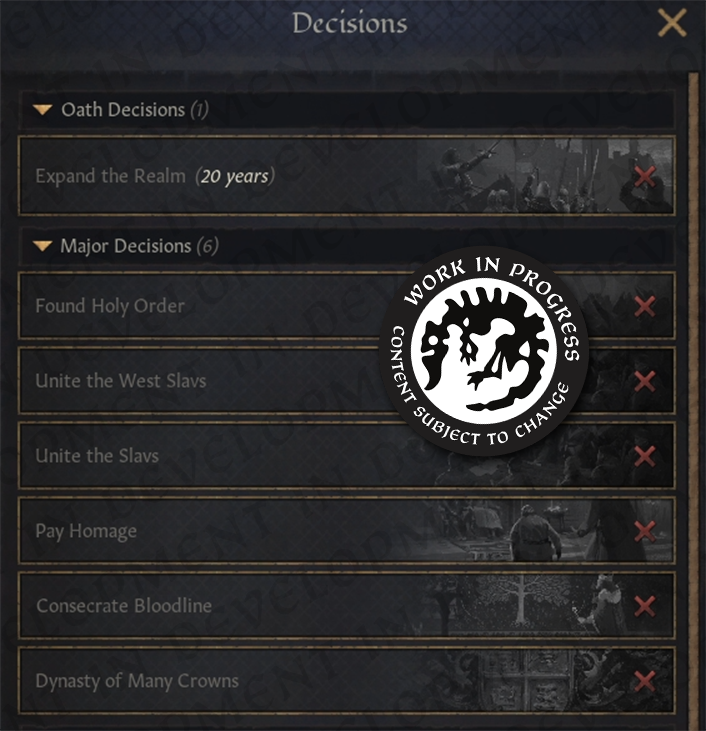Image resolution: width=706 pixels, height=731 pixels.
Task: Open the Unite the West Slavs decision
Action: pyautogui.click(x=121, y=381)
